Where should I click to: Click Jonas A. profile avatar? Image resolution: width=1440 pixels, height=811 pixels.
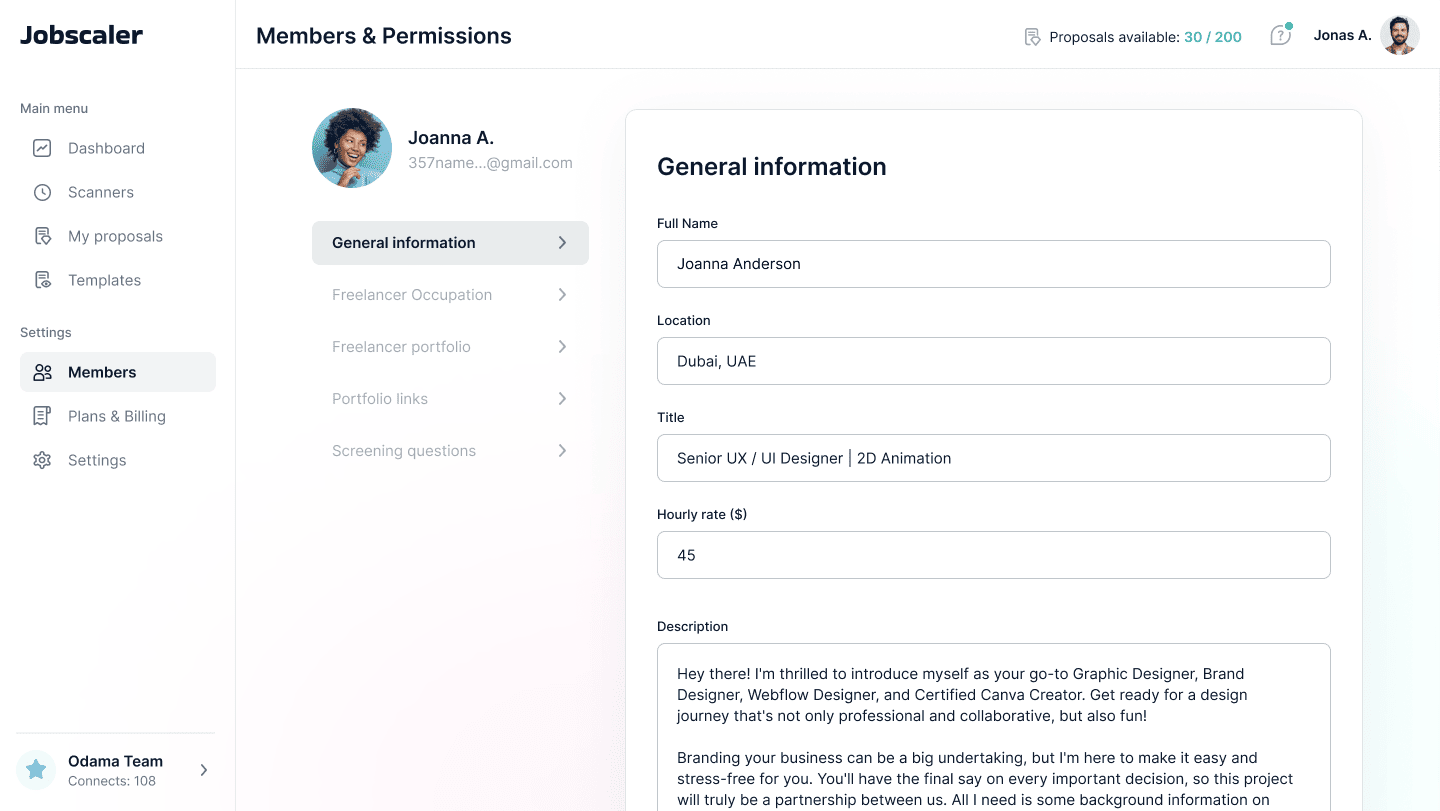1400,36
